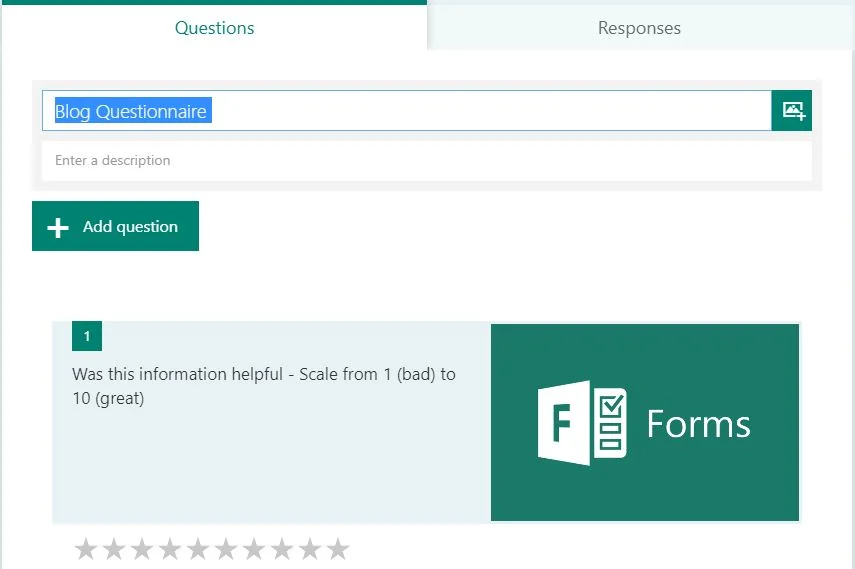Image resolution: width=855 pixels, height=569 pixels.
Task: Rate nine stars
Action: click(310, 549)
